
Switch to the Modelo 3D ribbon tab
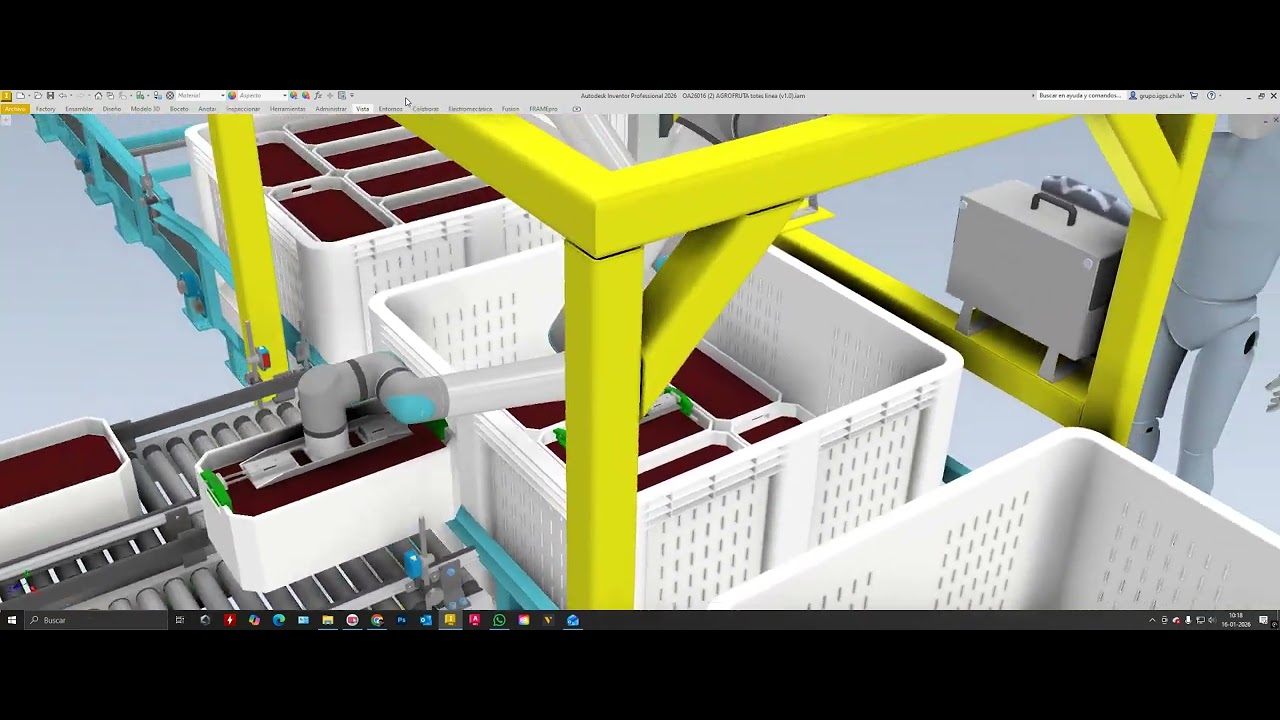(x=145, y=109)
